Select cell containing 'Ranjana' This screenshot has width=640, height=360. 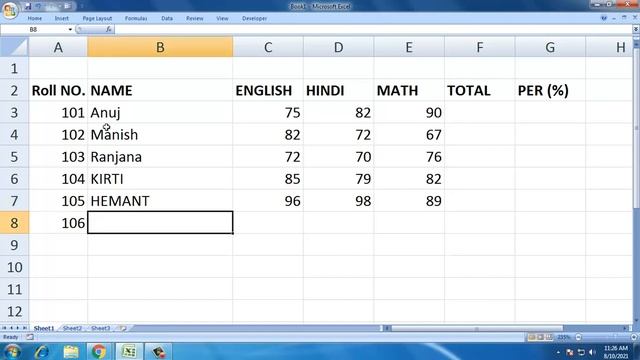[x=160, y=156]
